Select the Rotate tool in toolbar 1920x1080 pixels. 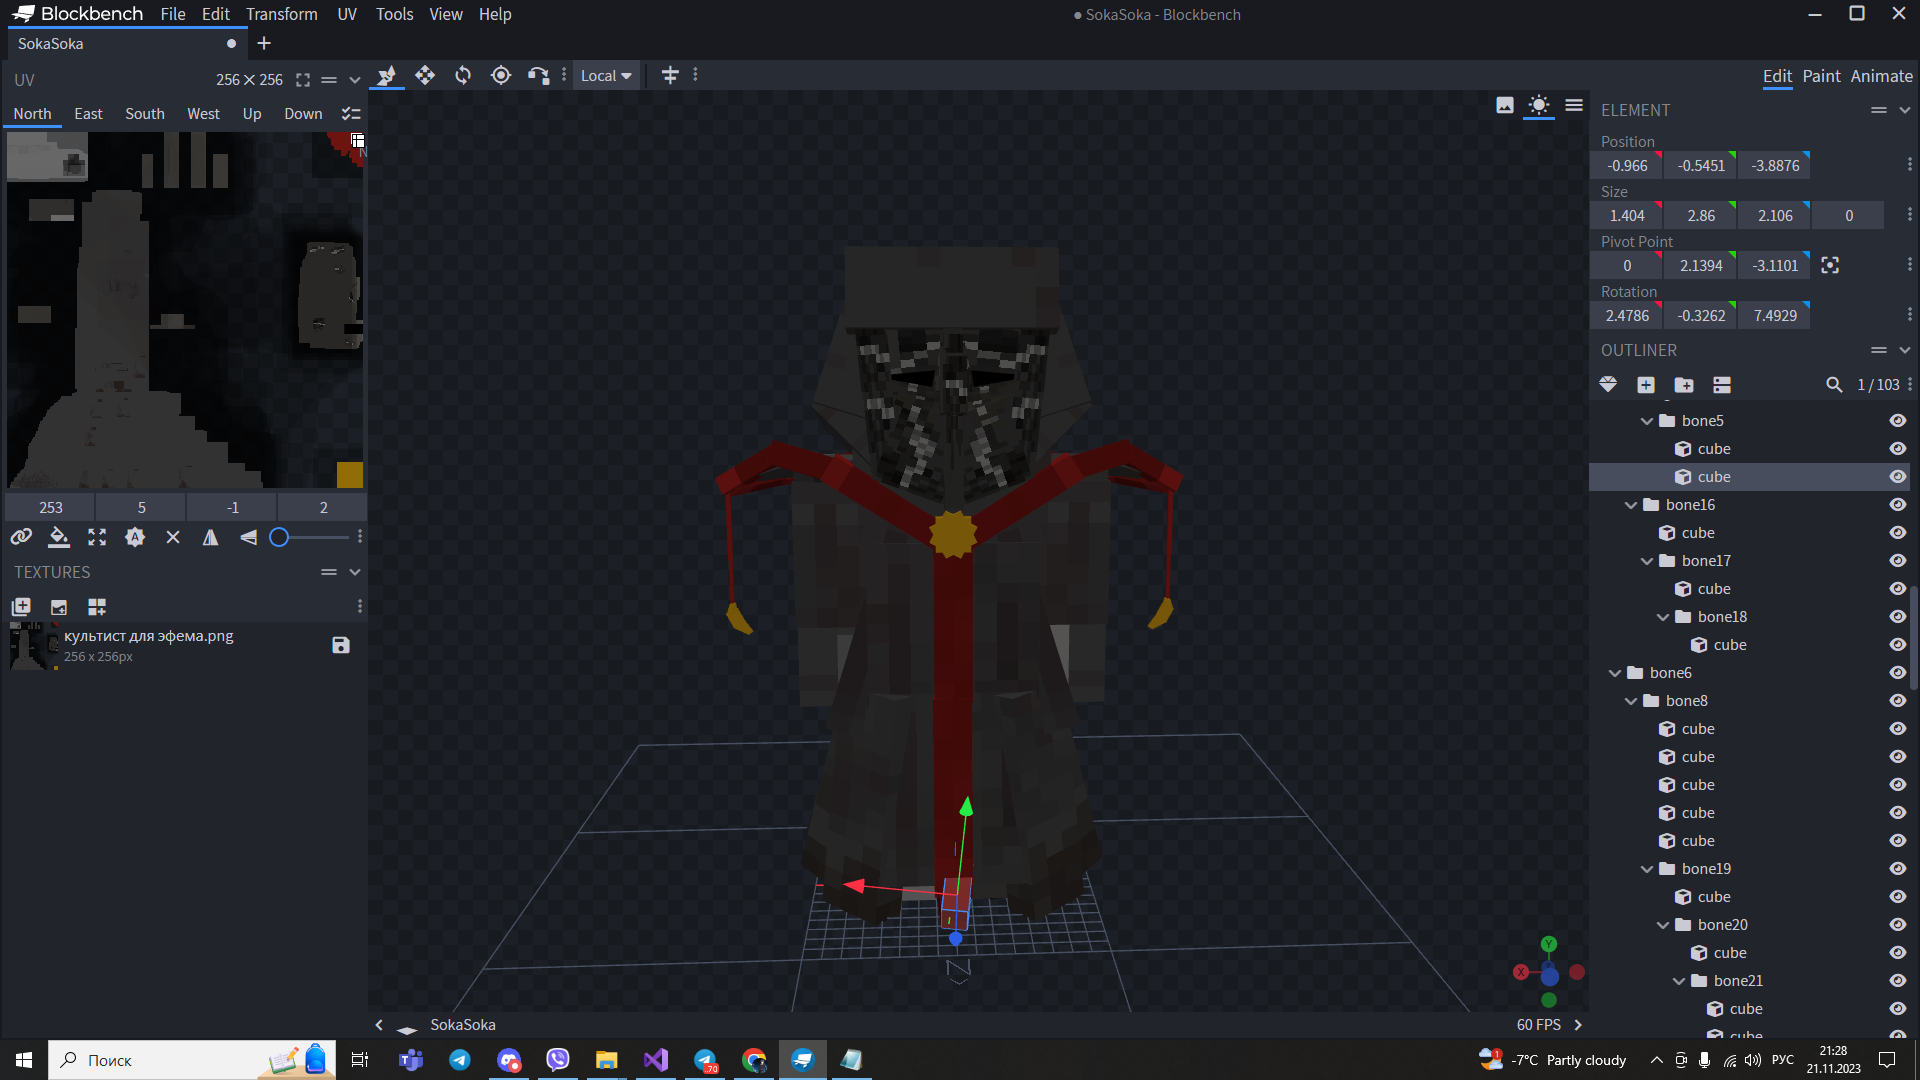pos(463,76)
